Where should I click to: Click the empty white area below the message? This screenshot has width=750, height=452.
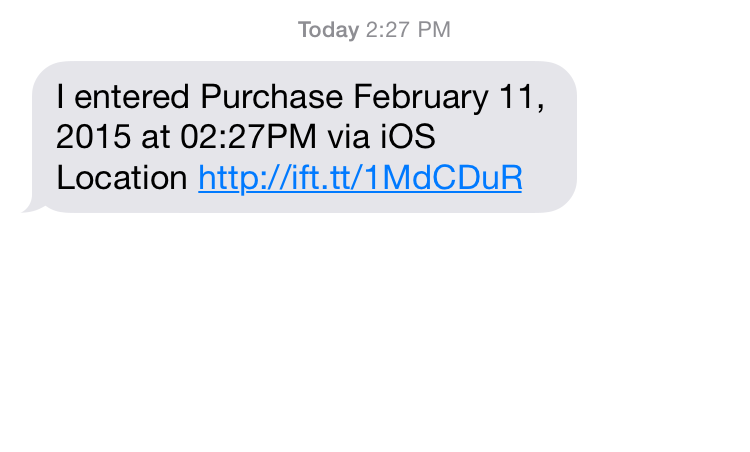(x=375, y=340)
